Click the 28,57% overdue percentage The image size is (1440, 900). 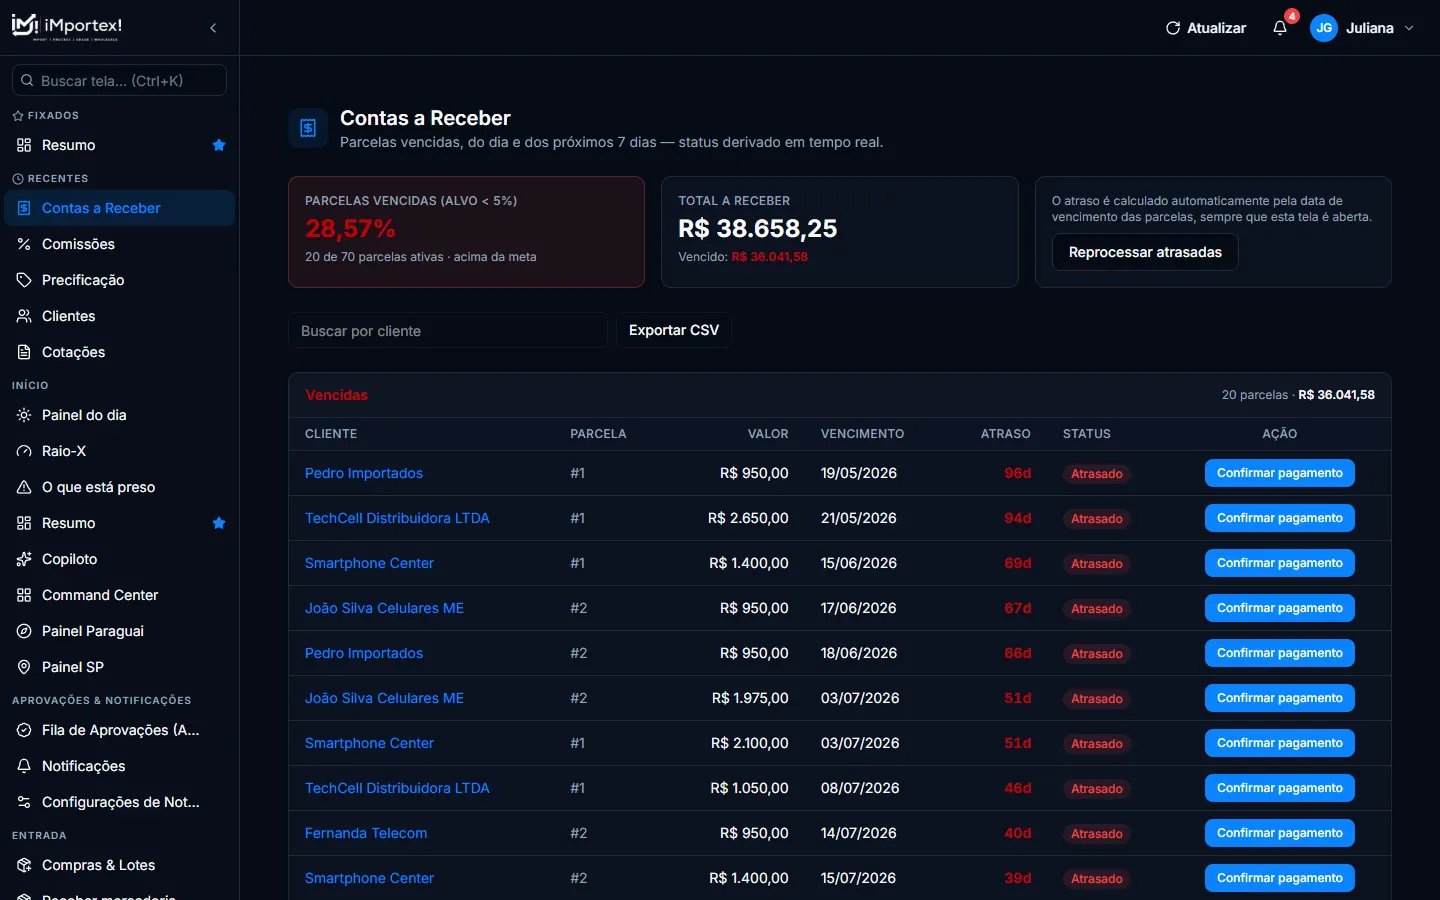pos(350,229)
